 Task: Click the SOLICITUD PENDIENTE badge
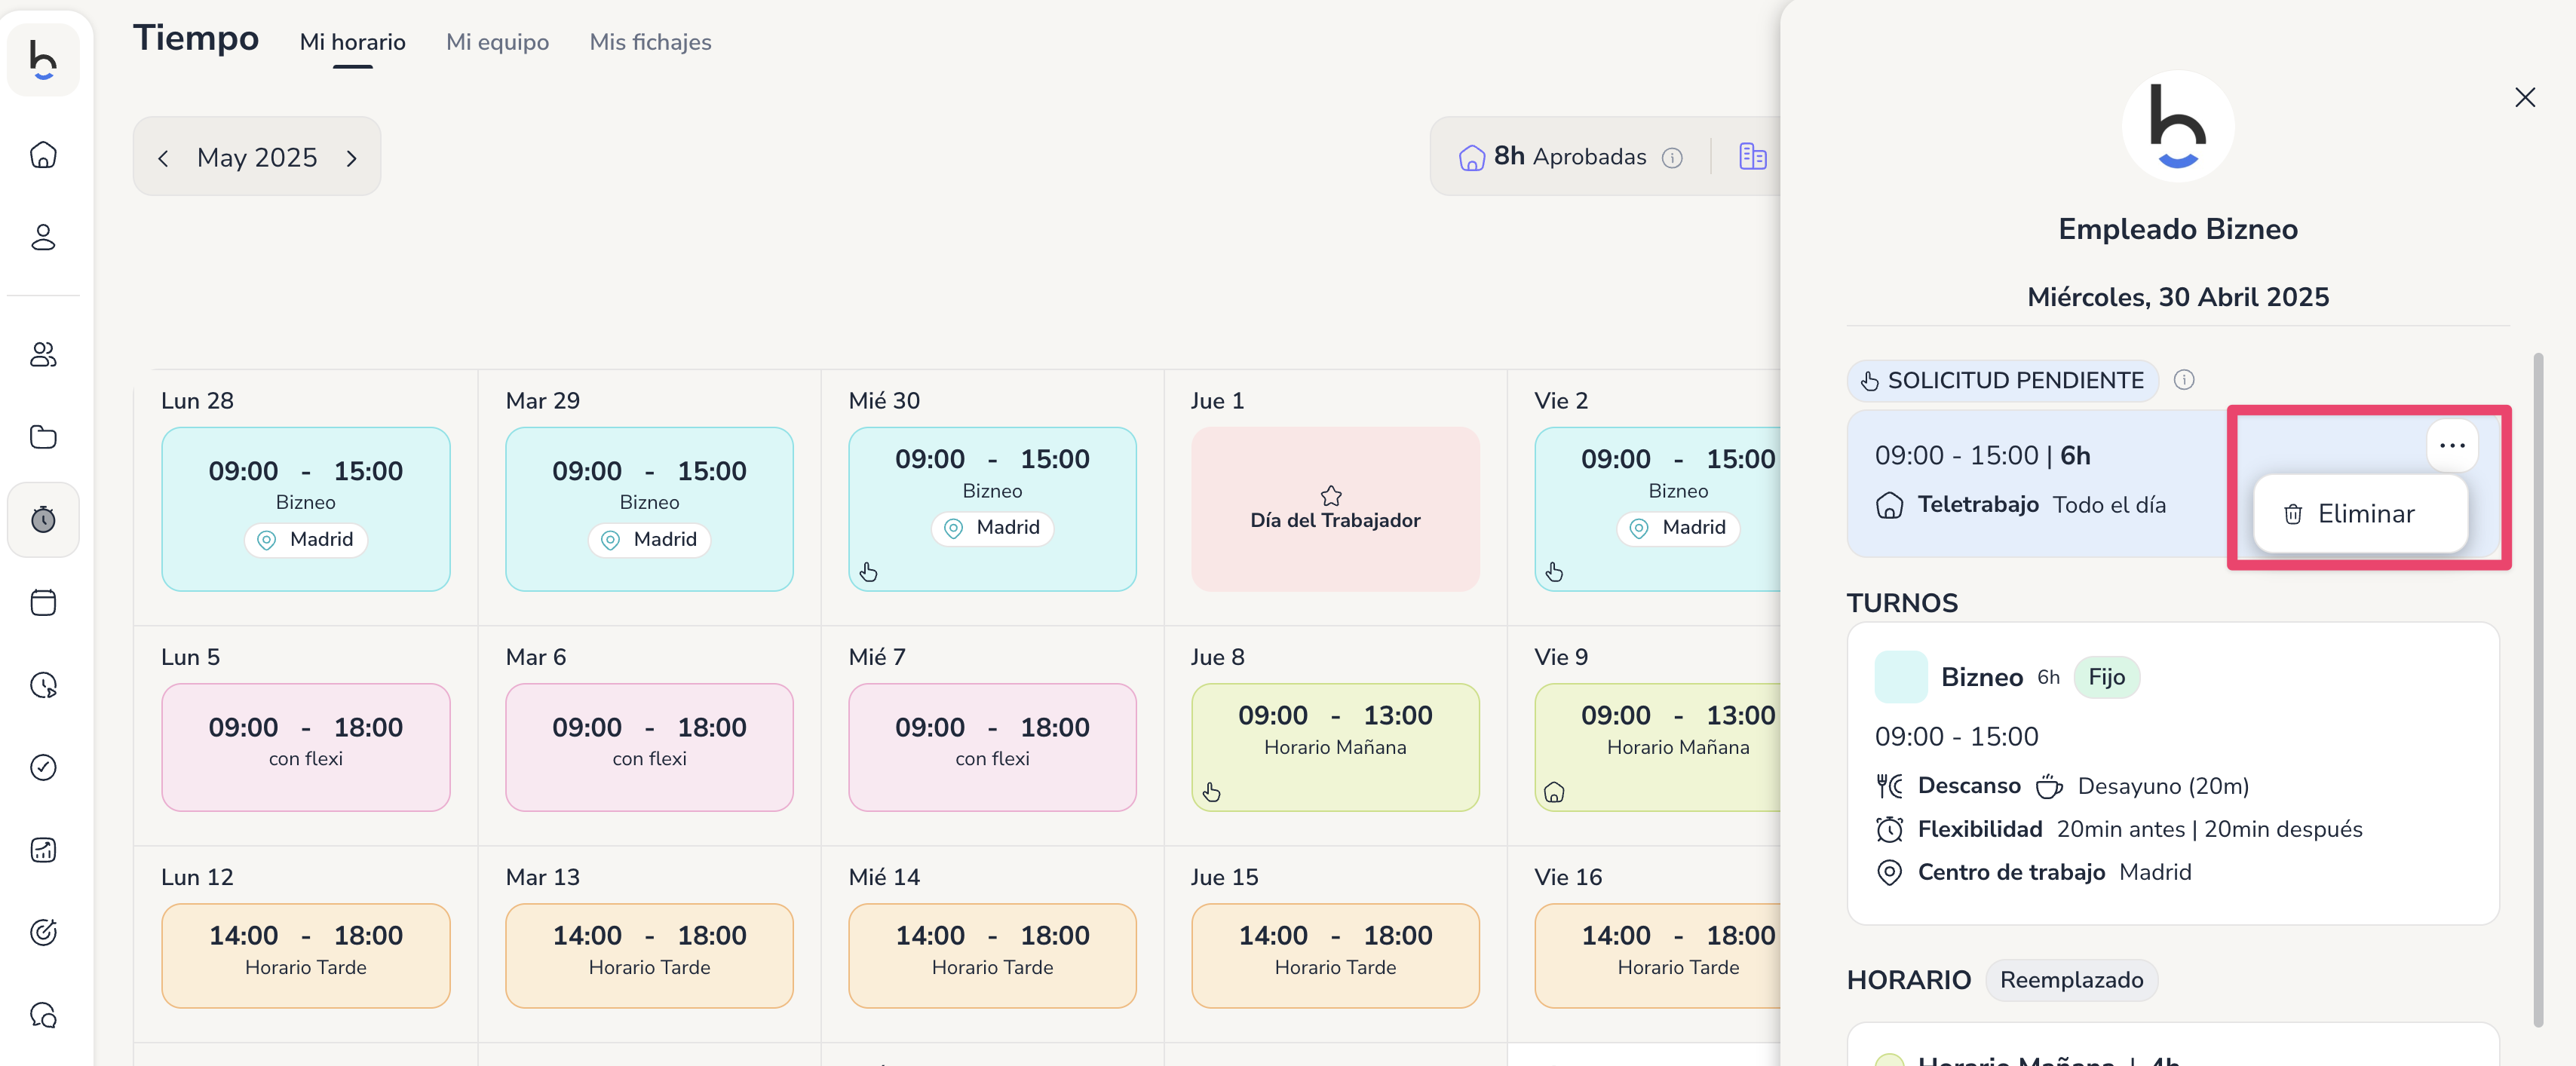tap(2002, 381)
